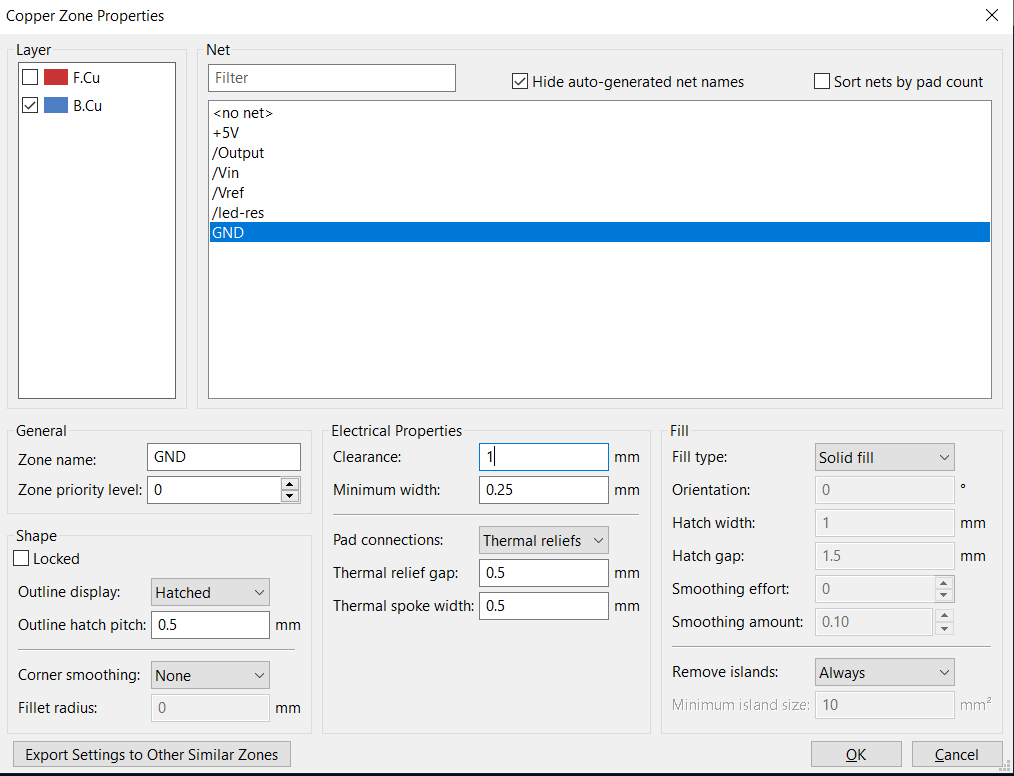Screen dimensions: 1014x776
Task: Uncheck the B.Cu layer checkbox
Action: click(30, 105)
